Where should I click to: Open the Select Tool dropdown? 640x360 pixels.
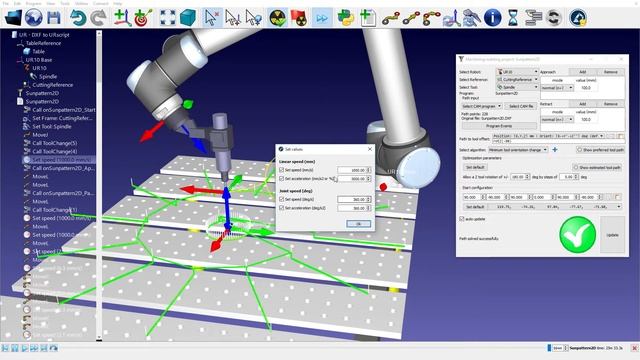click(518, 87)
